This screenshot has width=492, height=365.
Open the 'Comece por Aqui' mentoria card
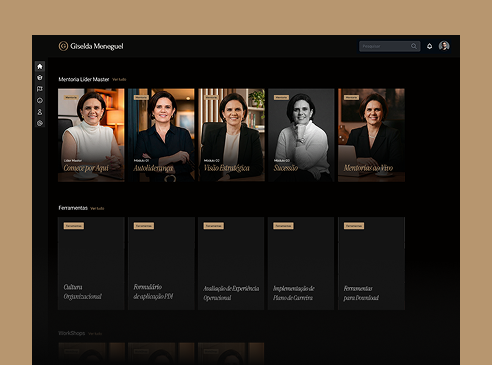[x=91, y=135]
